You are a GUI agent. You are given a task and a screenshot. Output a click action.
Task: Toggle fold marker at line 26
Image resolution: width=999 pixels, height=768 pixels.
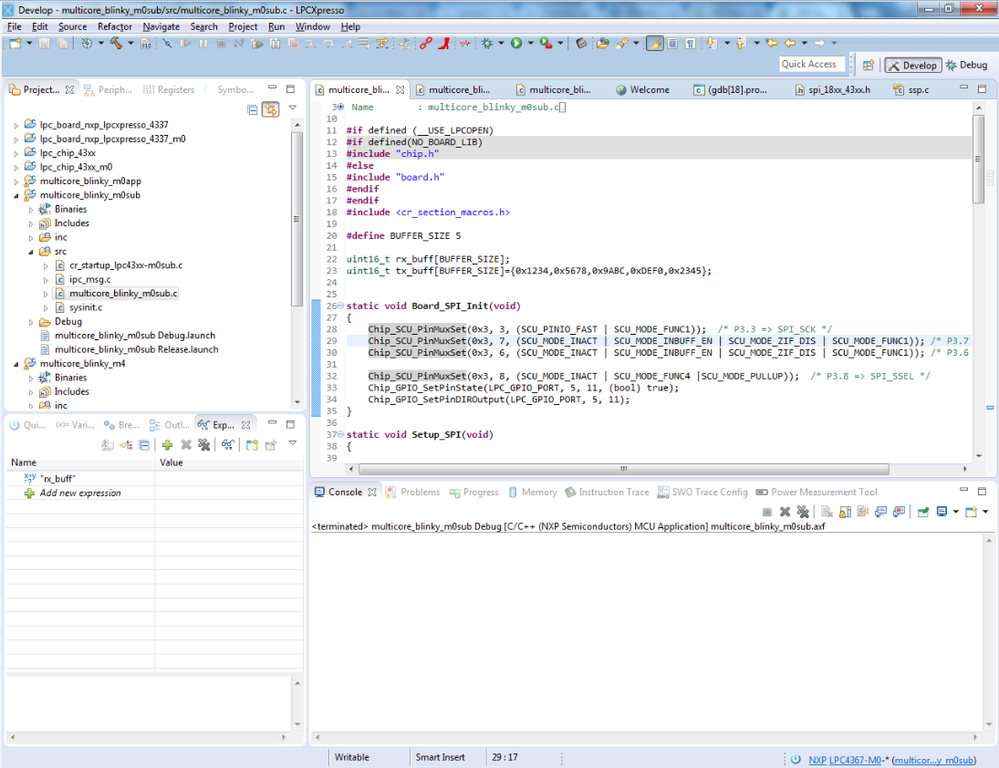click(x=340, y=306)
